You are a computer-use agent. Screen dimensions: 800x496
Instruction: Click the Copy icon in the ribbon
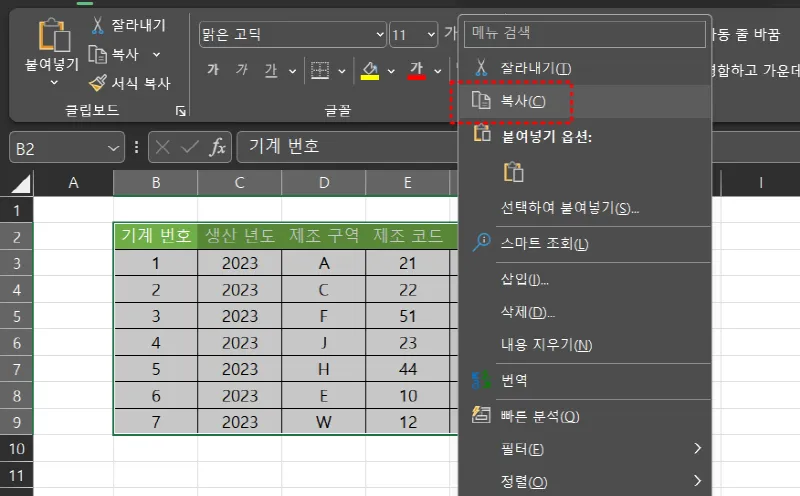(97, 54)
